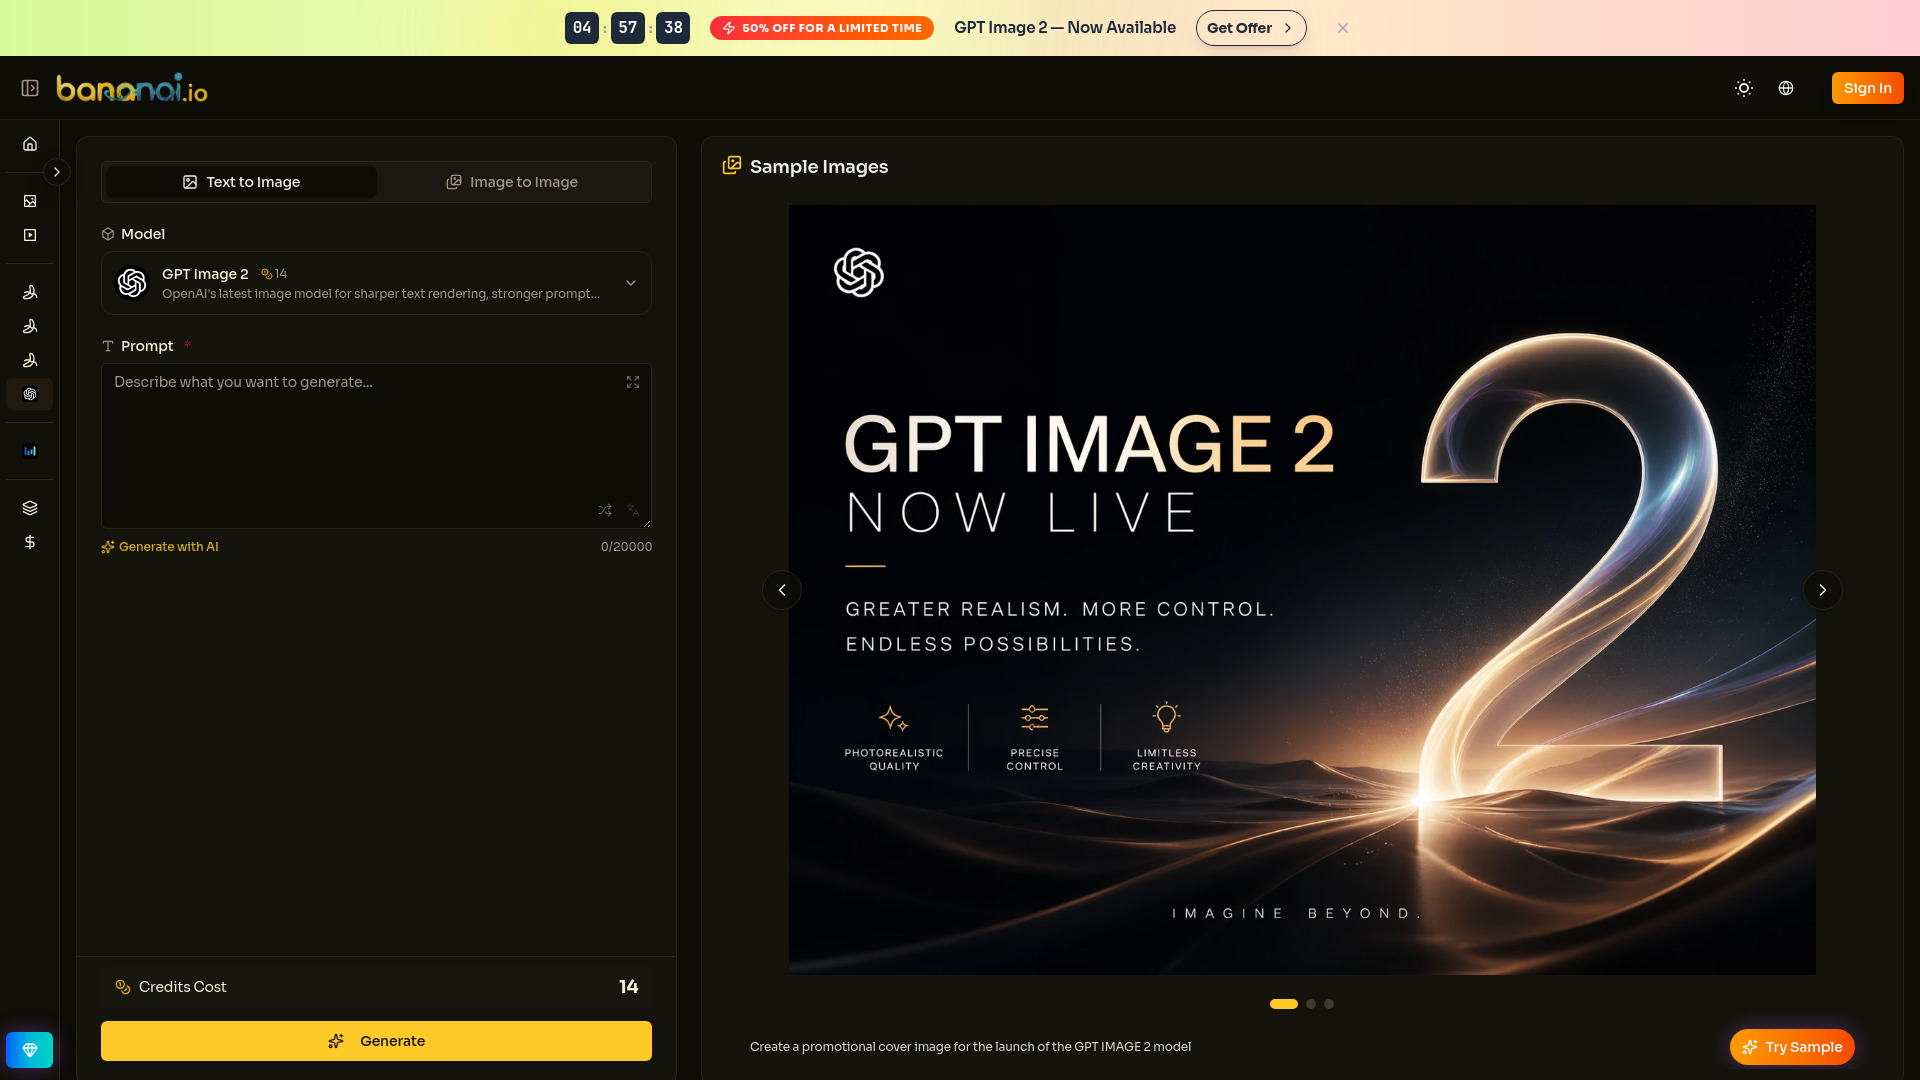This screenshot has width=1920, height=1080.
Task: Open the image gallery sidebar icon
Action: tap(30, 200)
